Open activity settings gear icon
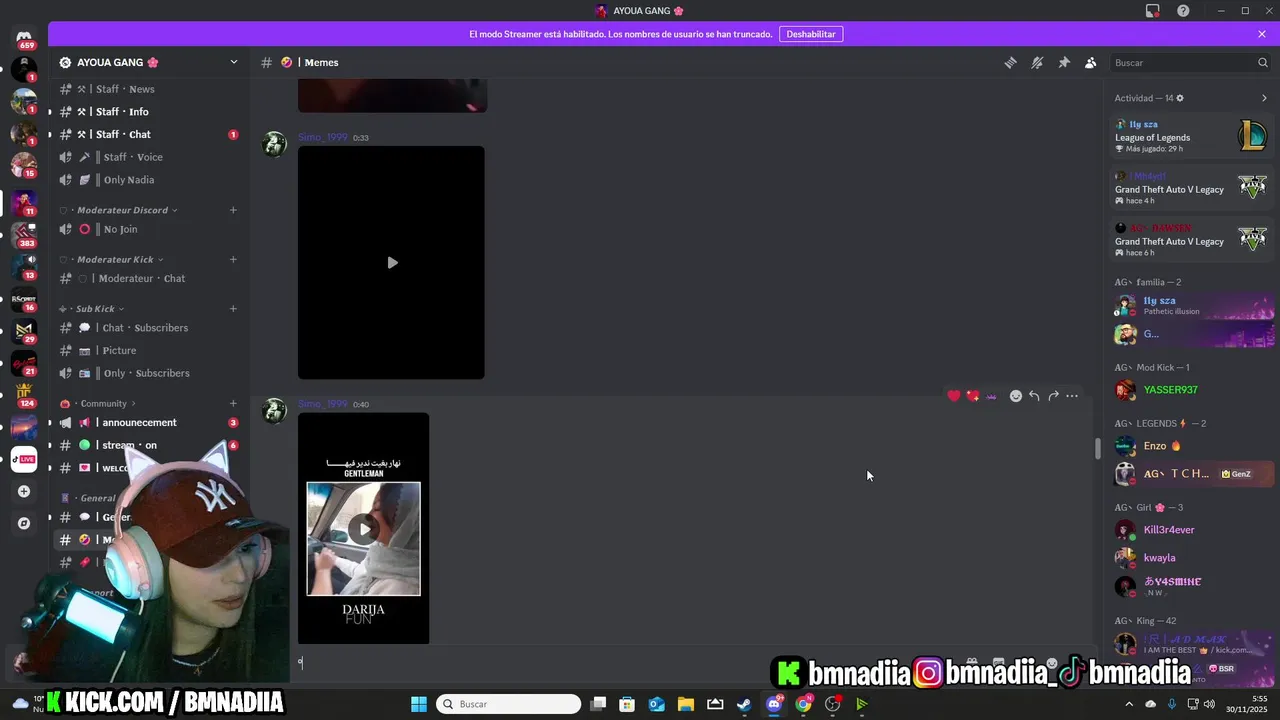 1180,98
